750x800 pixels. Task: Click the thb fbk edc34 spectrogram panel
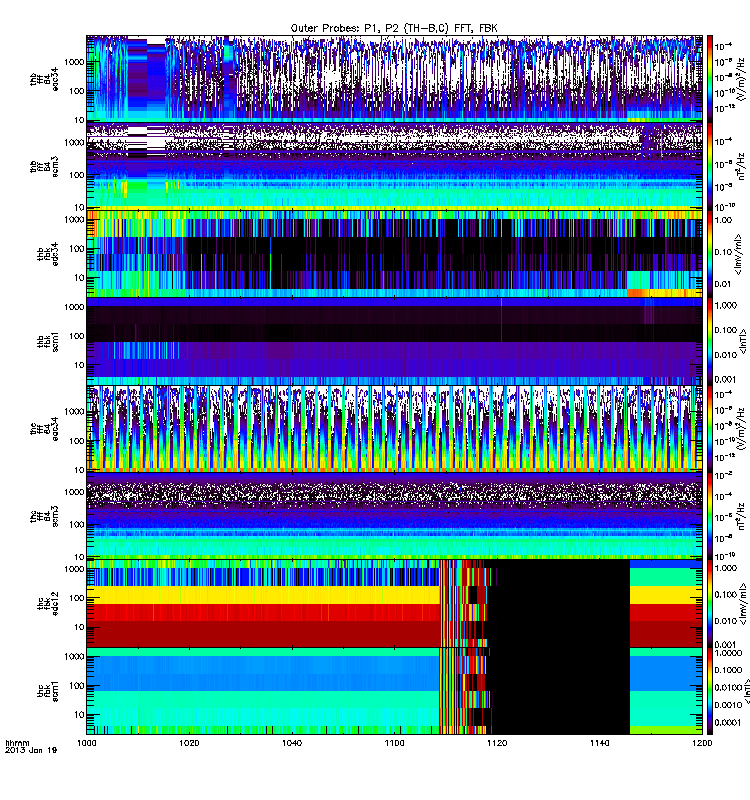(394, 254)
